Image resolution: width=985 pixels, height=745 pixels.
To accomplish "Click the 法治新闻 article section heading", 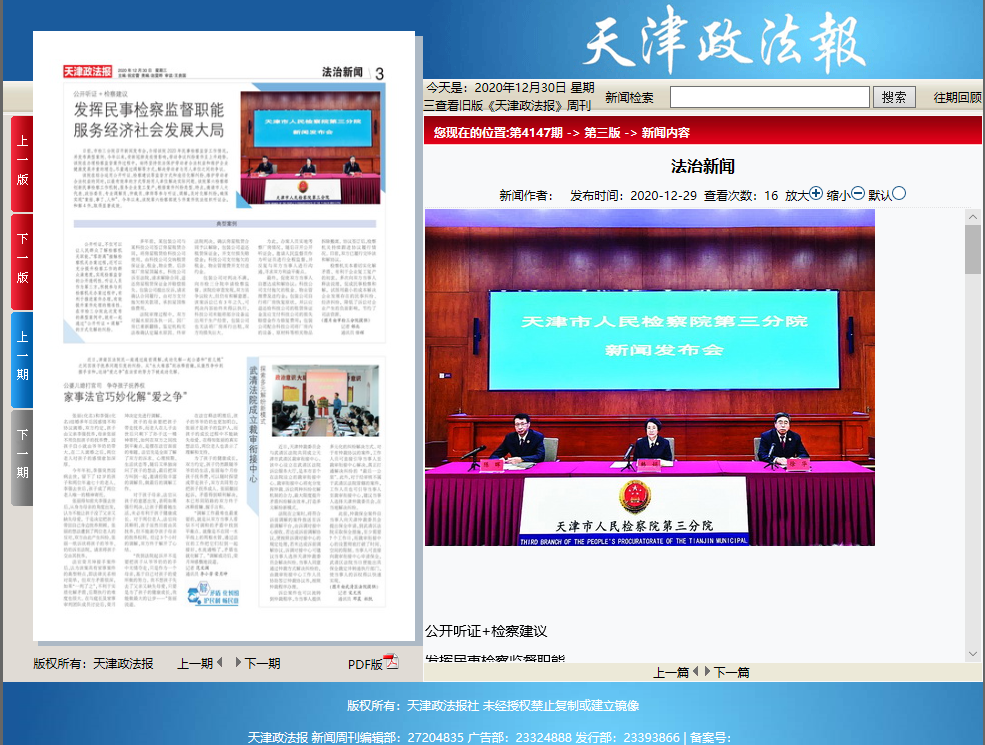I will [x=702, y=166].
